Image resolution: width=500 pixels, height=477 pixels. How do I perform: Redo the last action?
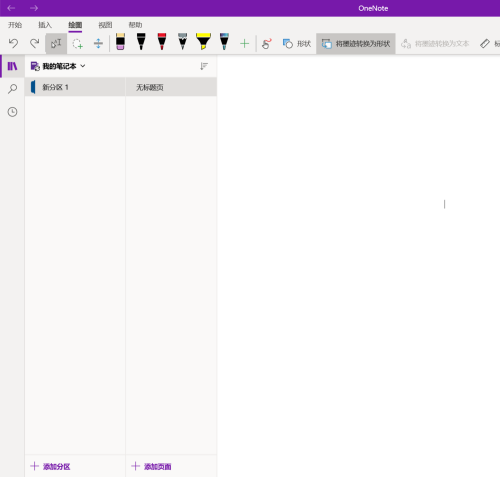(x=34, y=43)
